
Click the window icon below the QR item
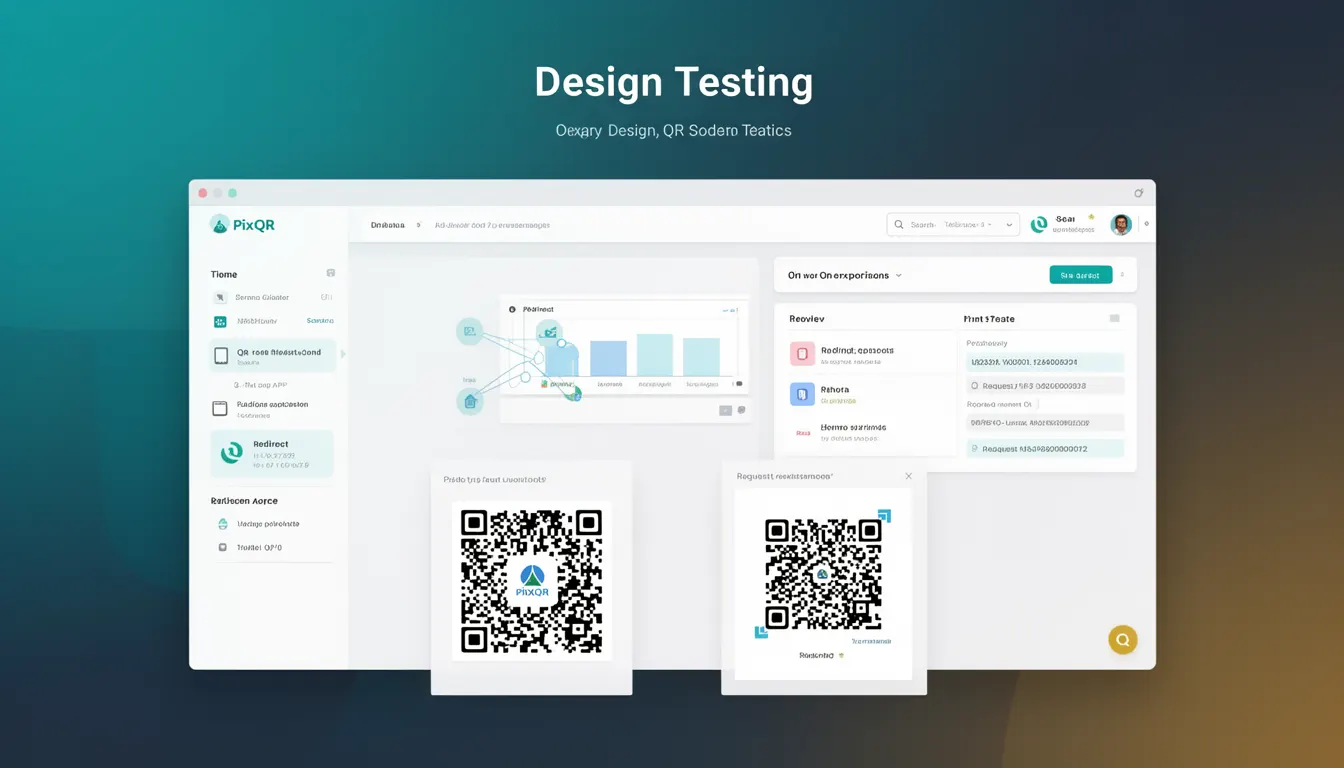point(220,408)
